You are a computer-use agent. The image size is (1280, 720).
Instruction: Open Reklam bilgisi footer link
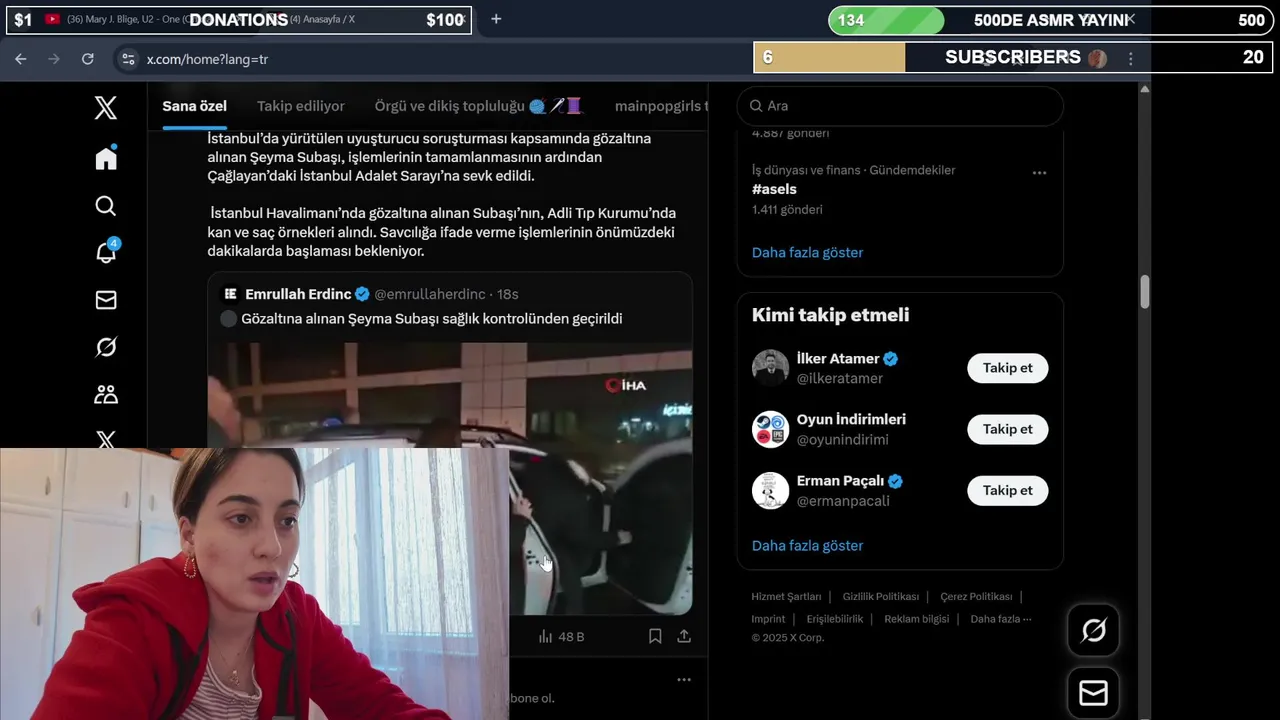[x=916, y=619]
